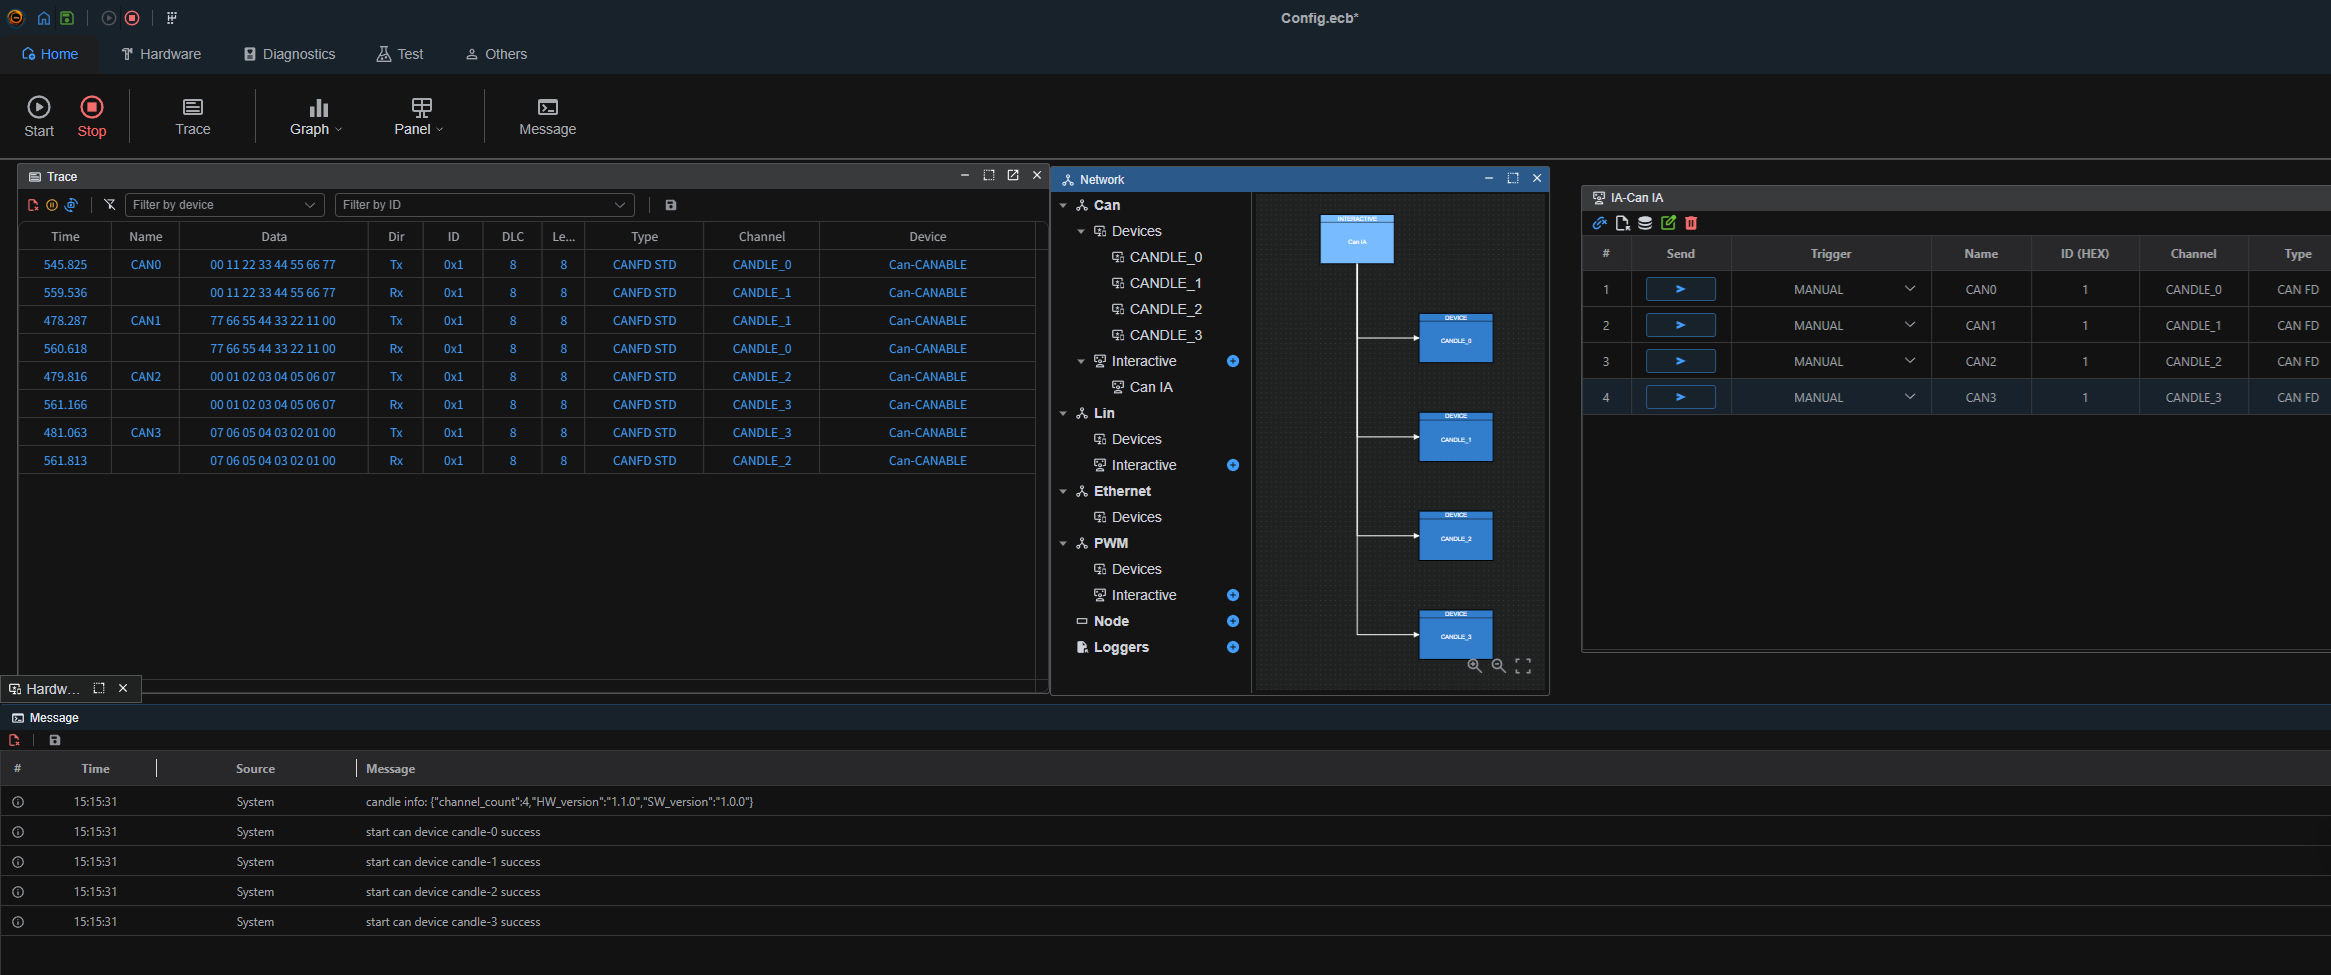Image resolution: width=2331 pixels, height=975 pixels.
Task: Open the Graph dropdown in the ribbon
Action: point(316,117)
